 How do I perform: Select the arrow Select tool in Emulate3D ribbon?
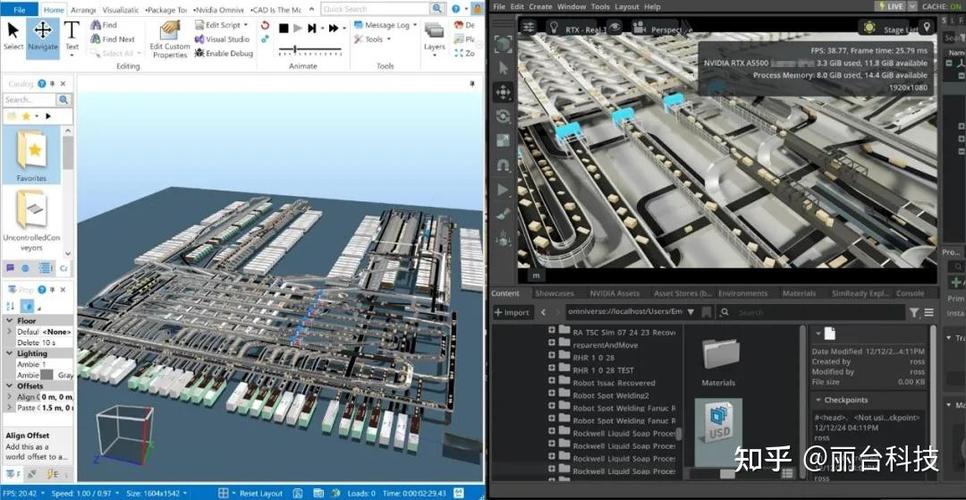tap(13, 36)
